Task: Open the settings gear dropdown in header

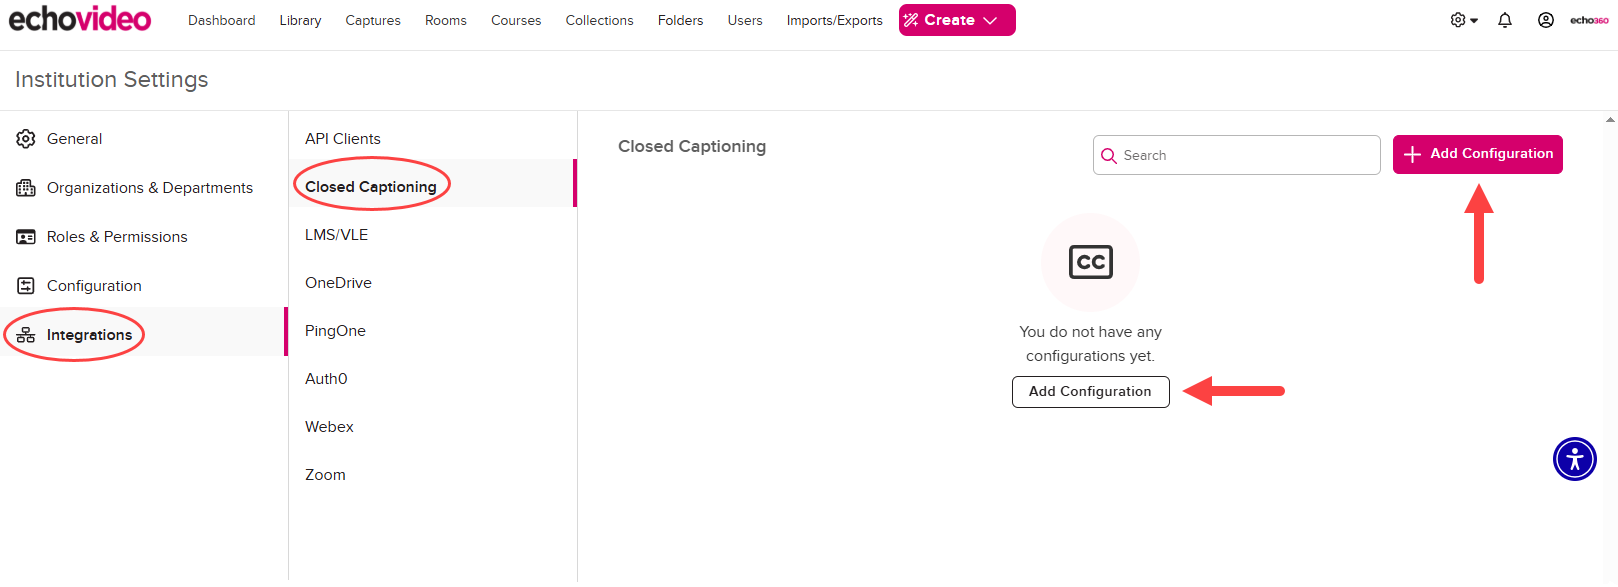Action: pos(1463,20)
